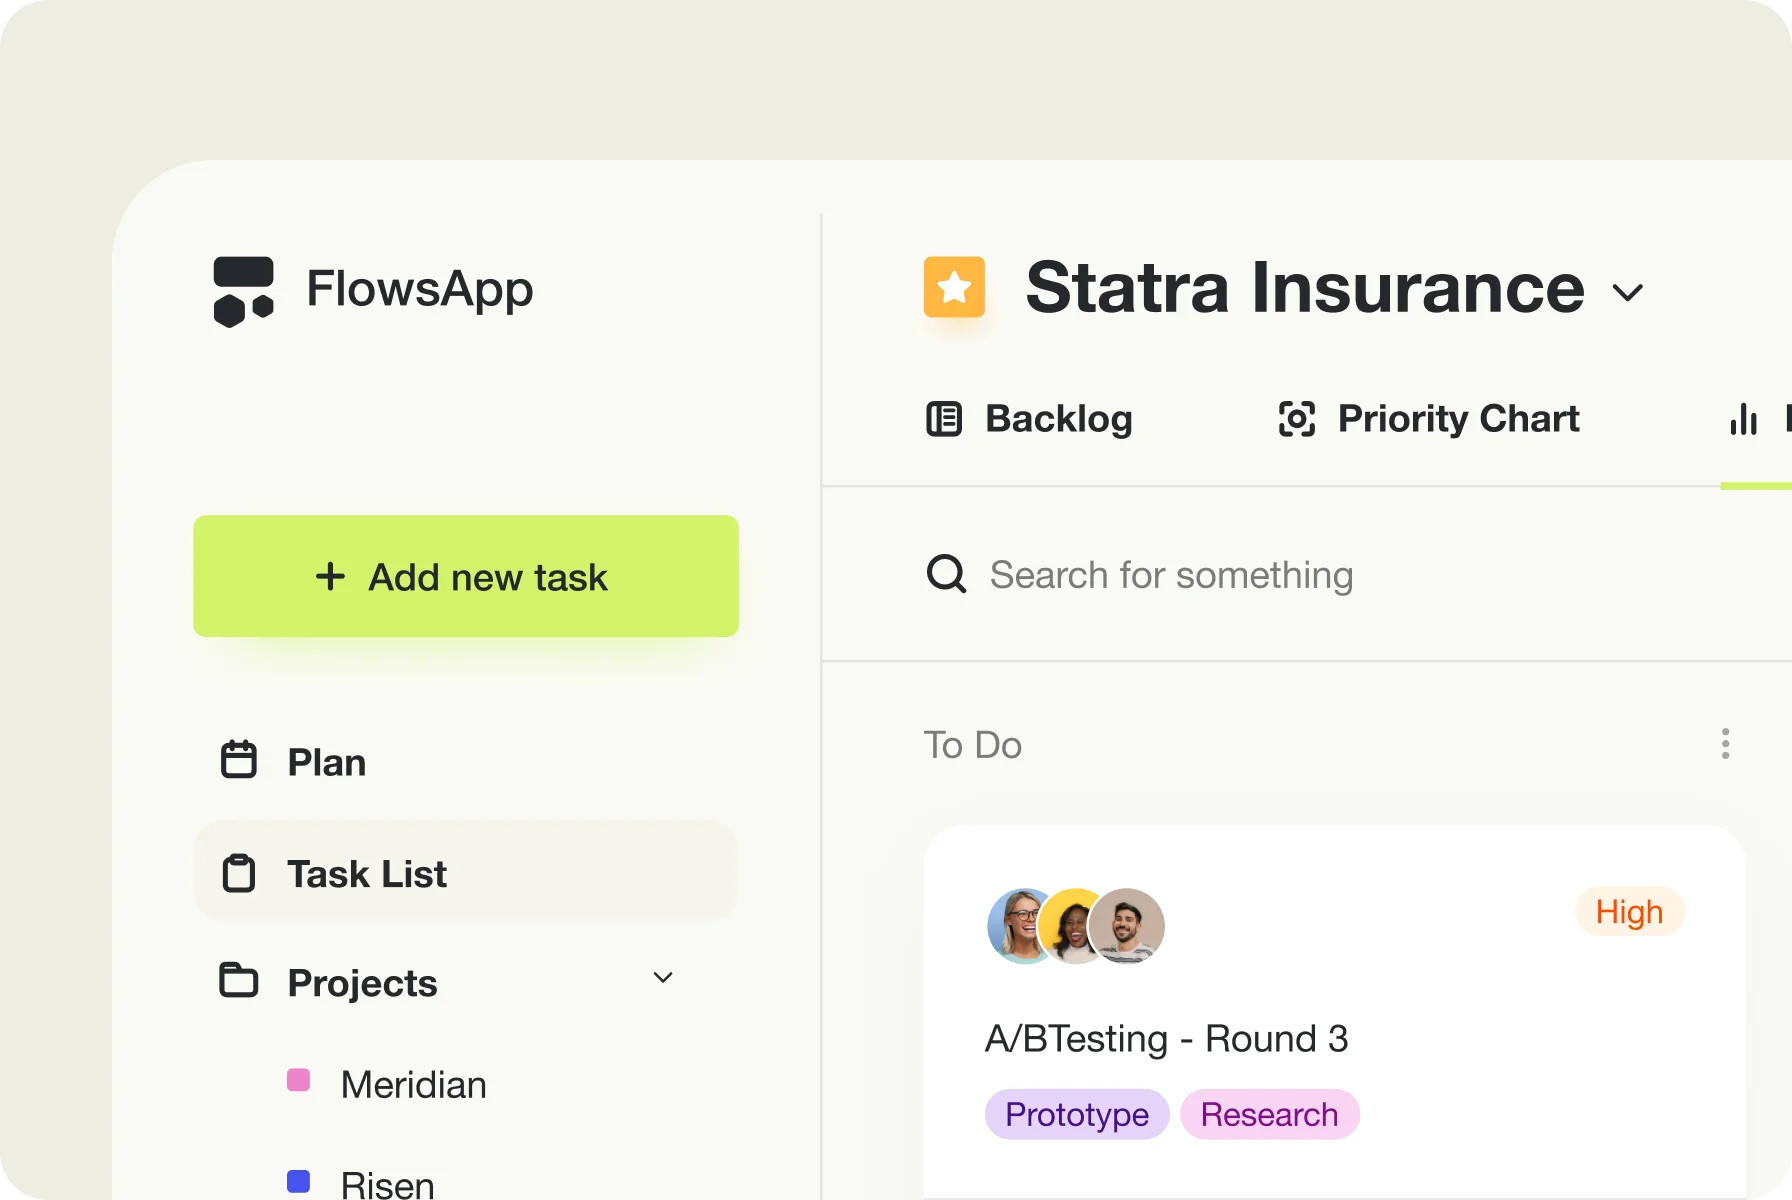Image resolution: width=1792 pixels, height=1200 pixels.
Task: Click the plus icon in Add new task
Action: point(330,576)
